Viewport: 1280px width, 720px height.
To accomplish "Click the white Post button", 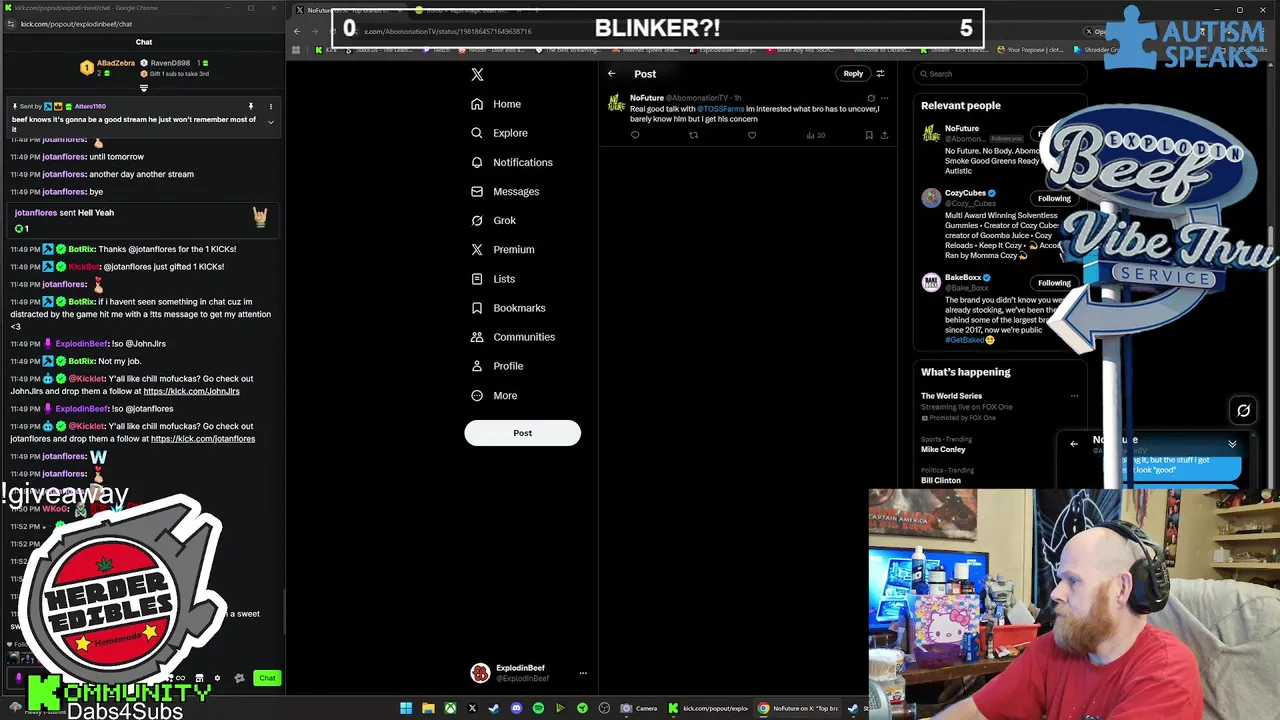I will coord(522,433).
